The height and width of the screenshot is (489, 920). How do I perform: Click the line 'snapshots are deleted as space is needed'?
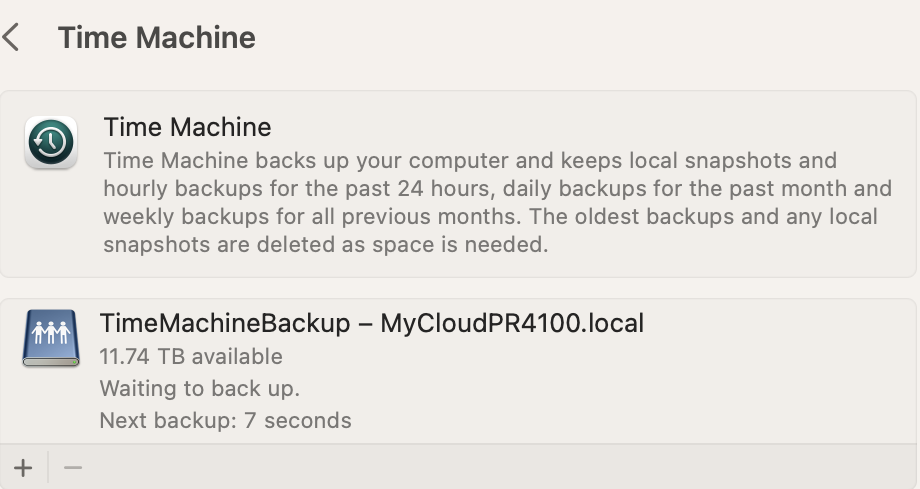click(325, 245)
